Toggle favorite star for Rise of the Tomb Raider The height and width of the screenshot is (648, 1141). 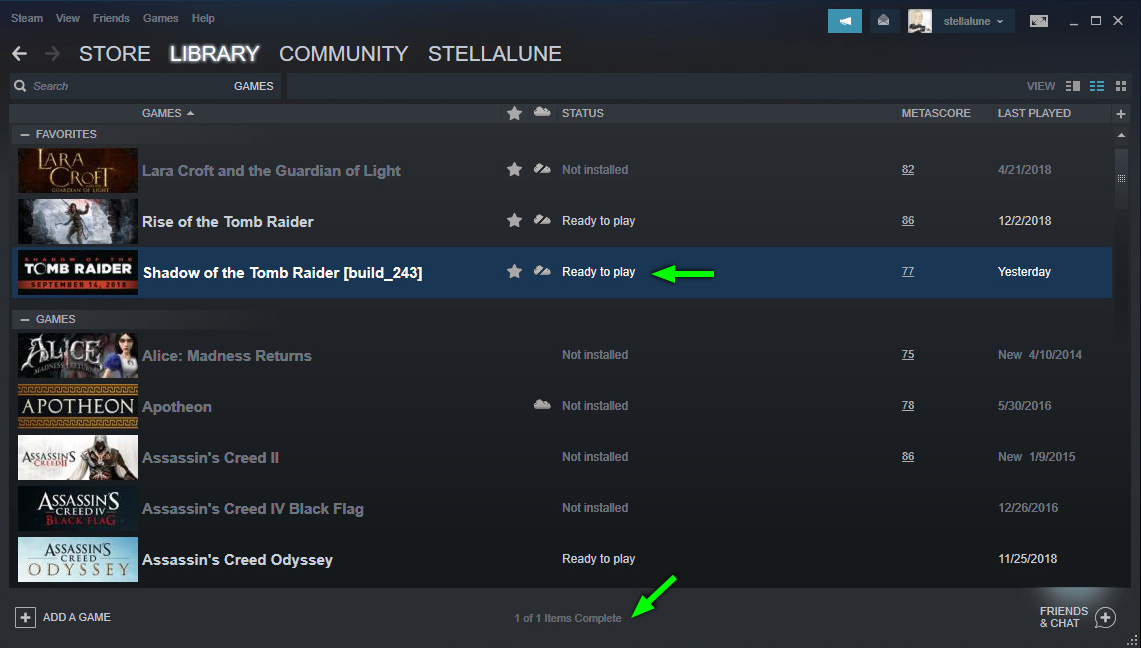click(514, 221)
